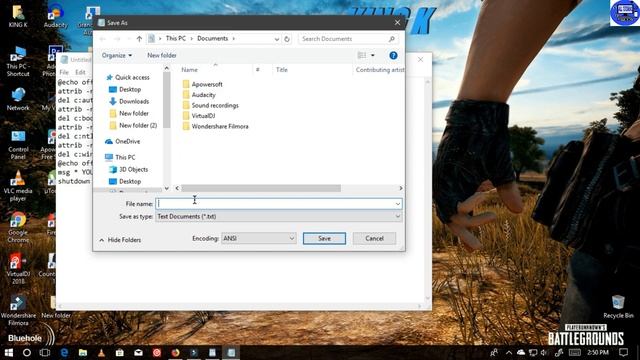The image size is (640, 360).
Task: Click the Windows Start button
Action: point(8,352)
